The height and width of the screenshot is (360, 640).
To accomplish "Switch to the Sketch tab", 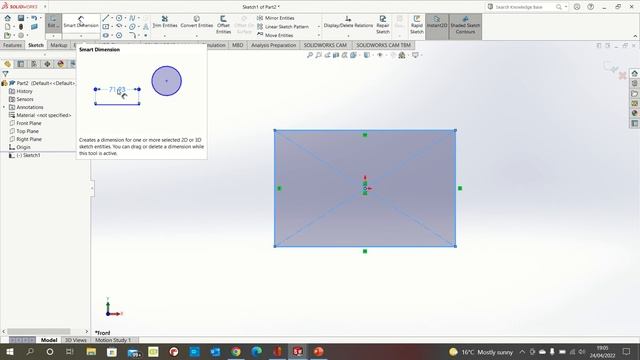I will (x=36, y=45).
